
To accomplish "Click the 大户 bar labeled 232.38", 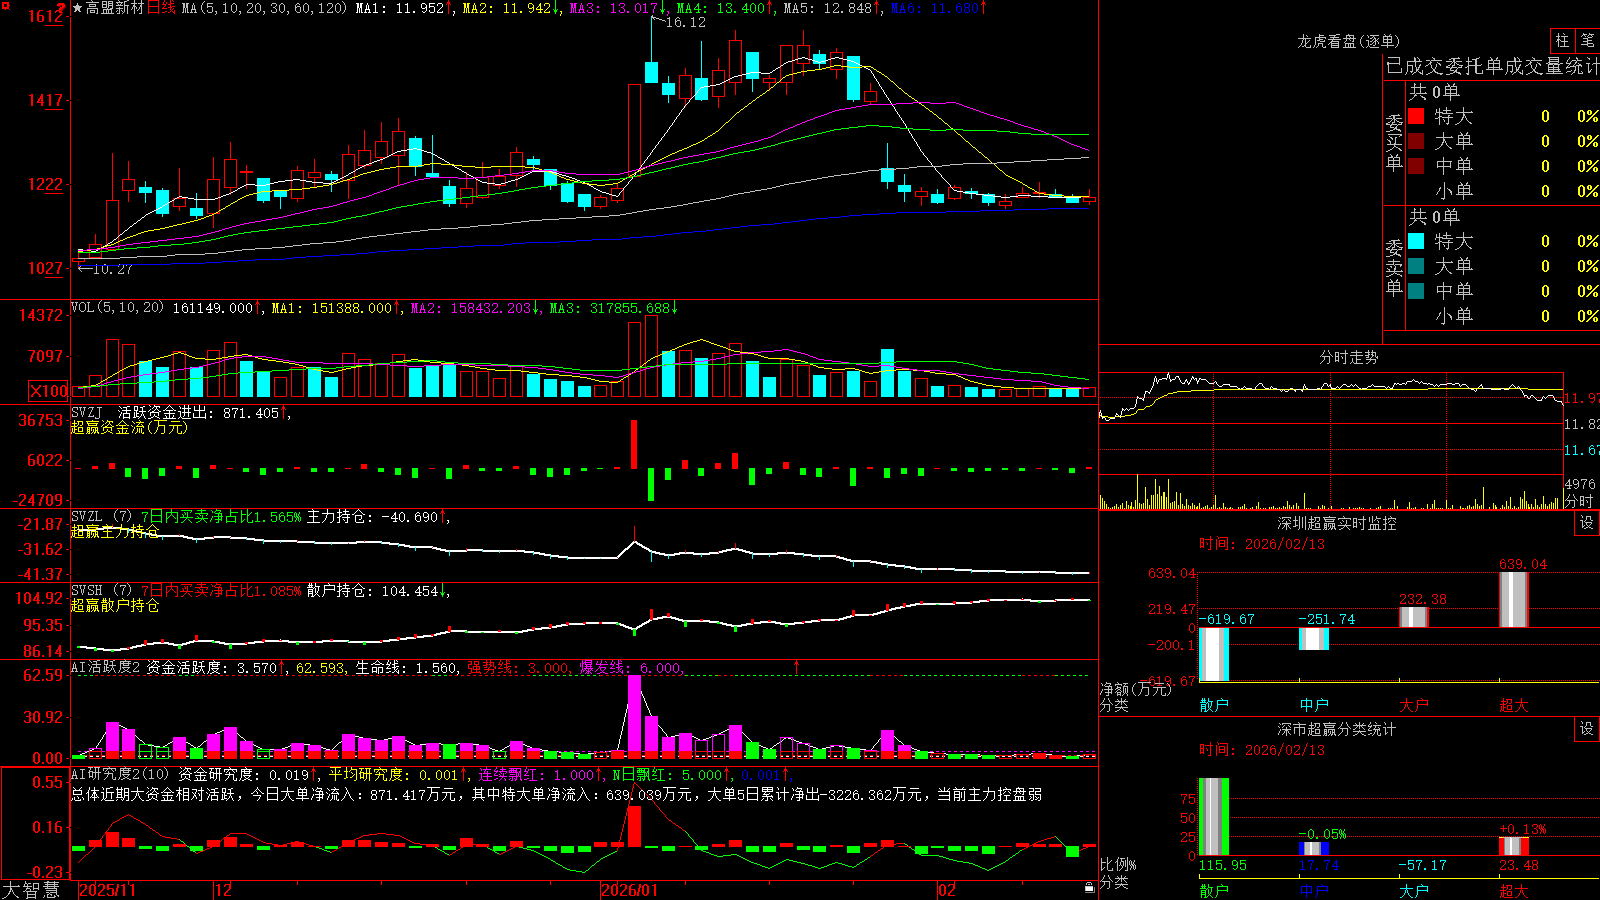I will point(1414,617).
